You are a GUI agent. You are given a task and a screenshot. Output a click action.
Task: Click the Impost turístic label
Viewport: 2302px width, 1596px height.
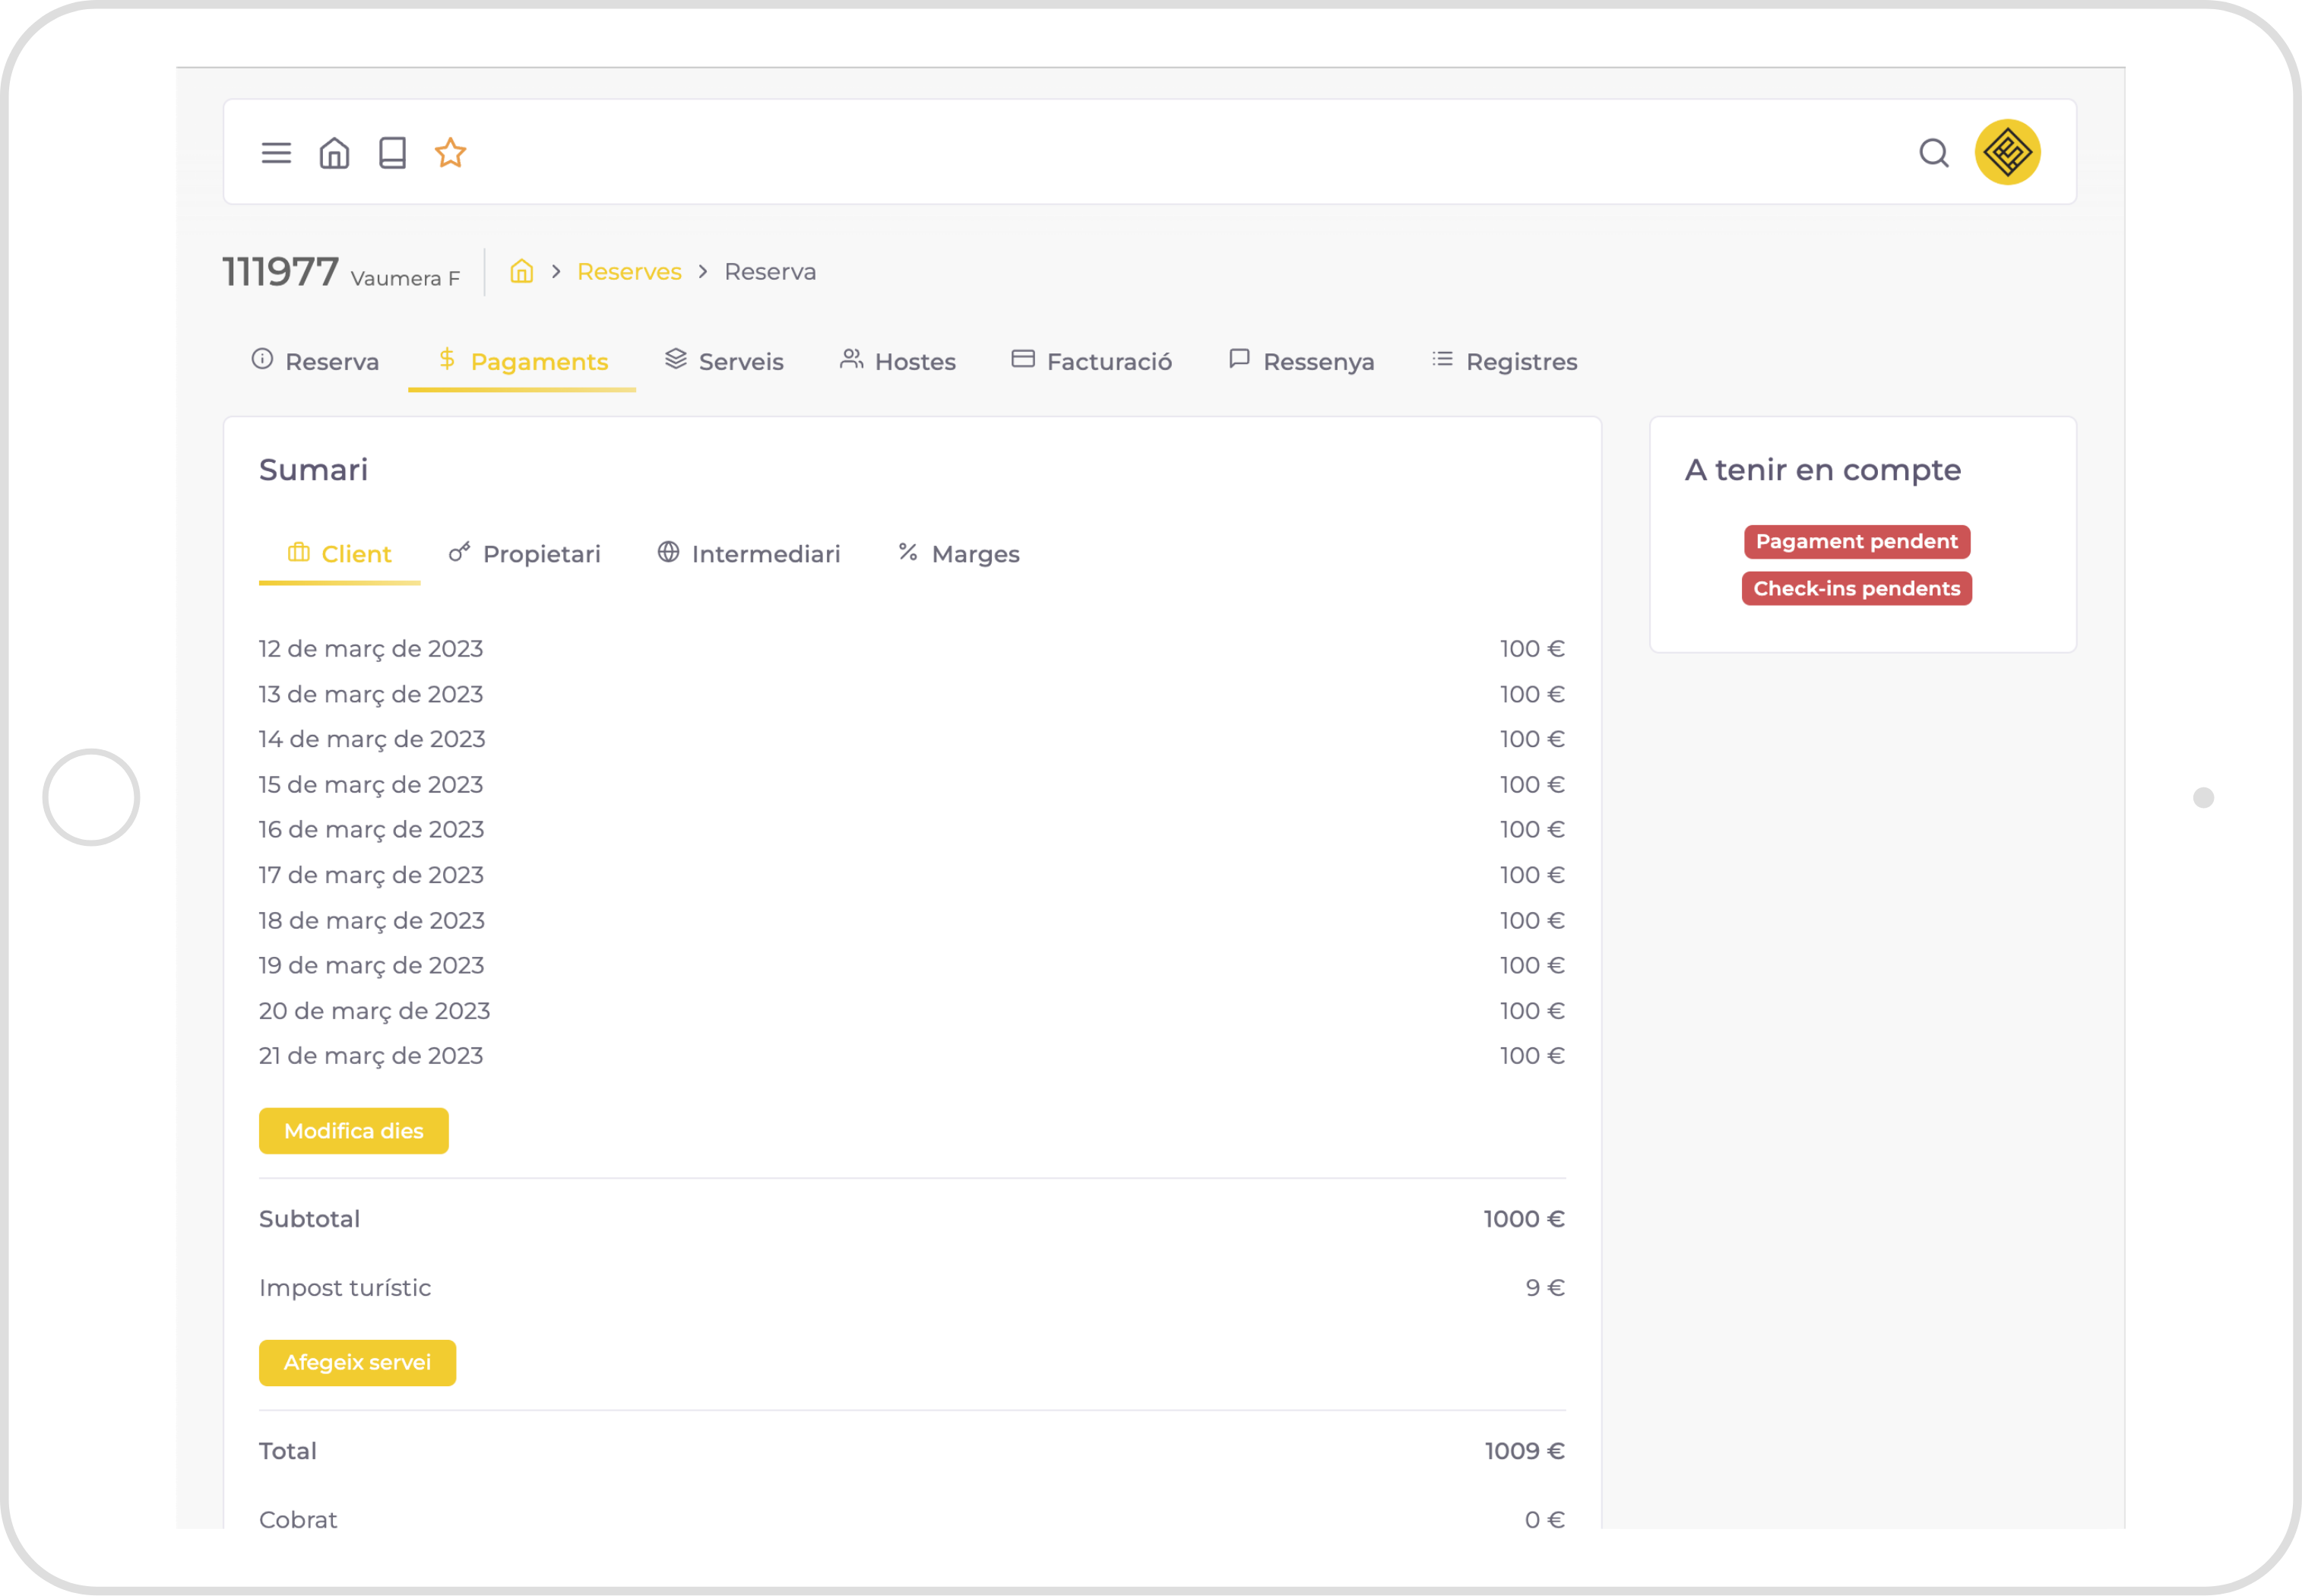pos(345,1288)
